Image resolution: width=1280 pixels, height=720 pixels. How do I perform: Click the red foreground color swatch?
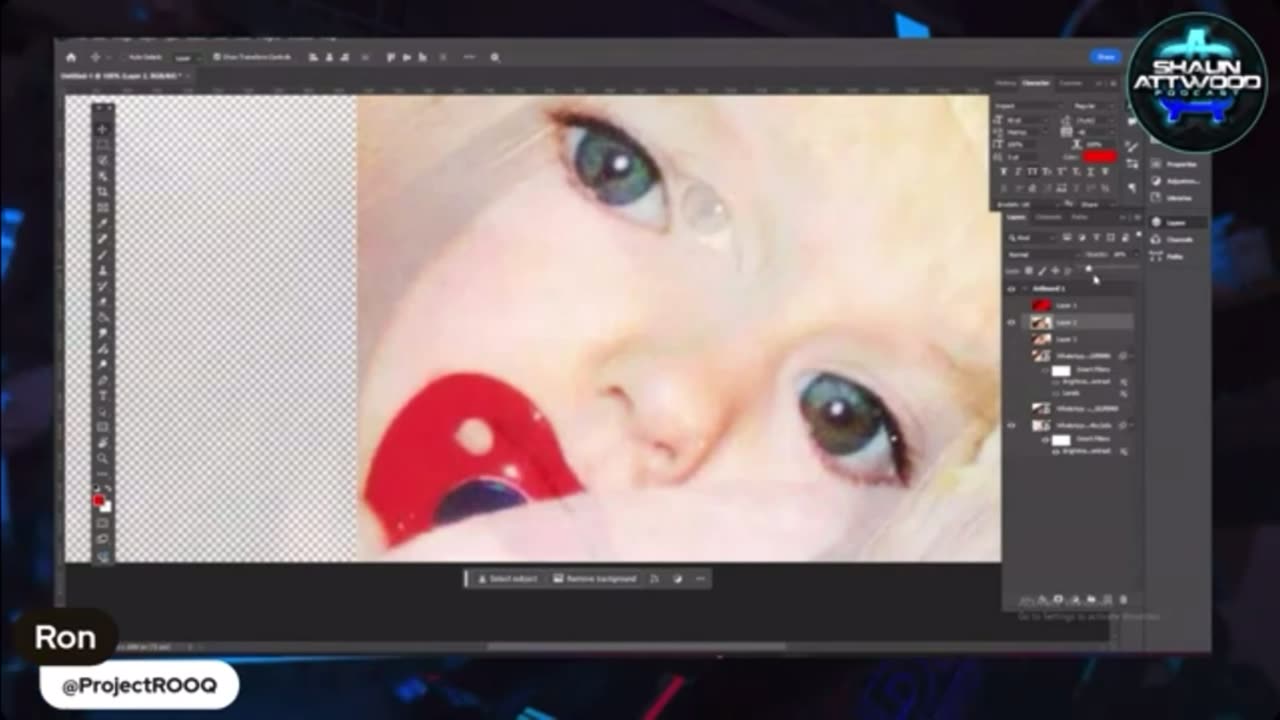tap(98, 500)
